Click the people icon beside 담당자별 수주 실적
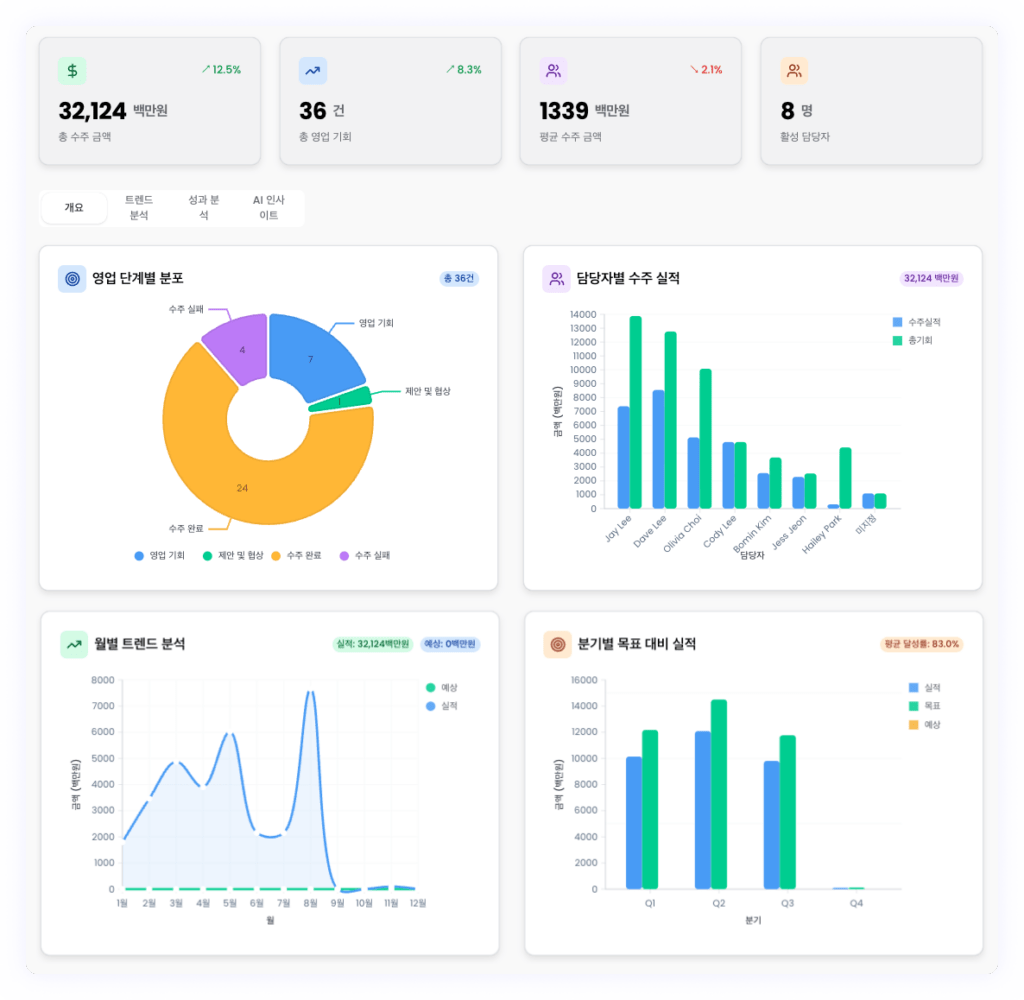 point(556,279)
